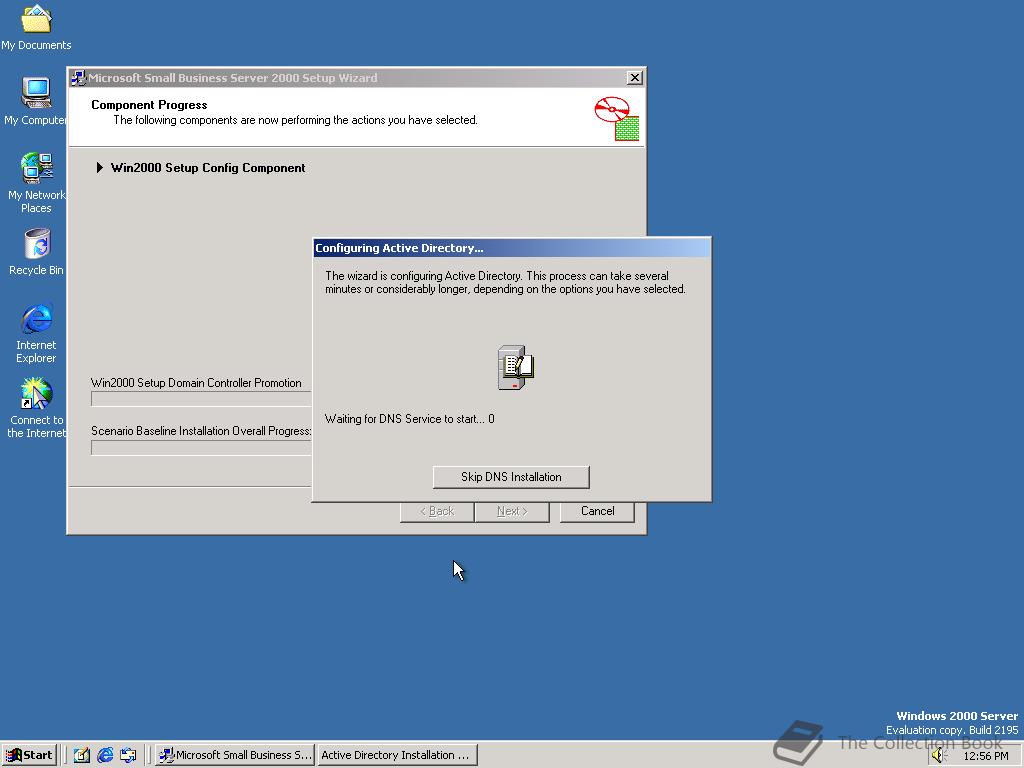Click the disabled Back button
This screenshot has height=768, width=1024.
click(x=437, y=511)
